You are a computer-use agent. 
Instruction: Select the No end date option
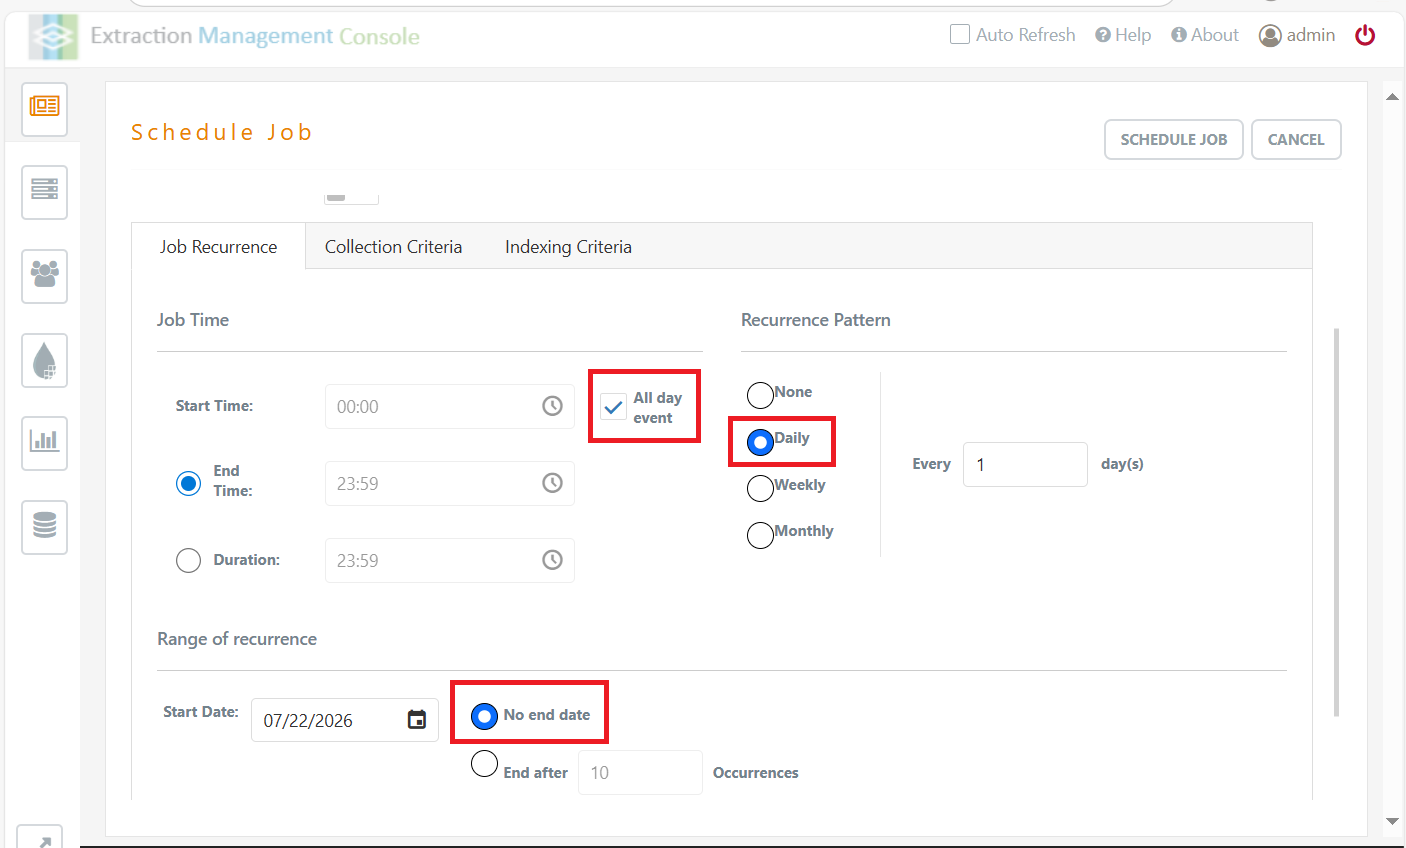click(484, 716)
